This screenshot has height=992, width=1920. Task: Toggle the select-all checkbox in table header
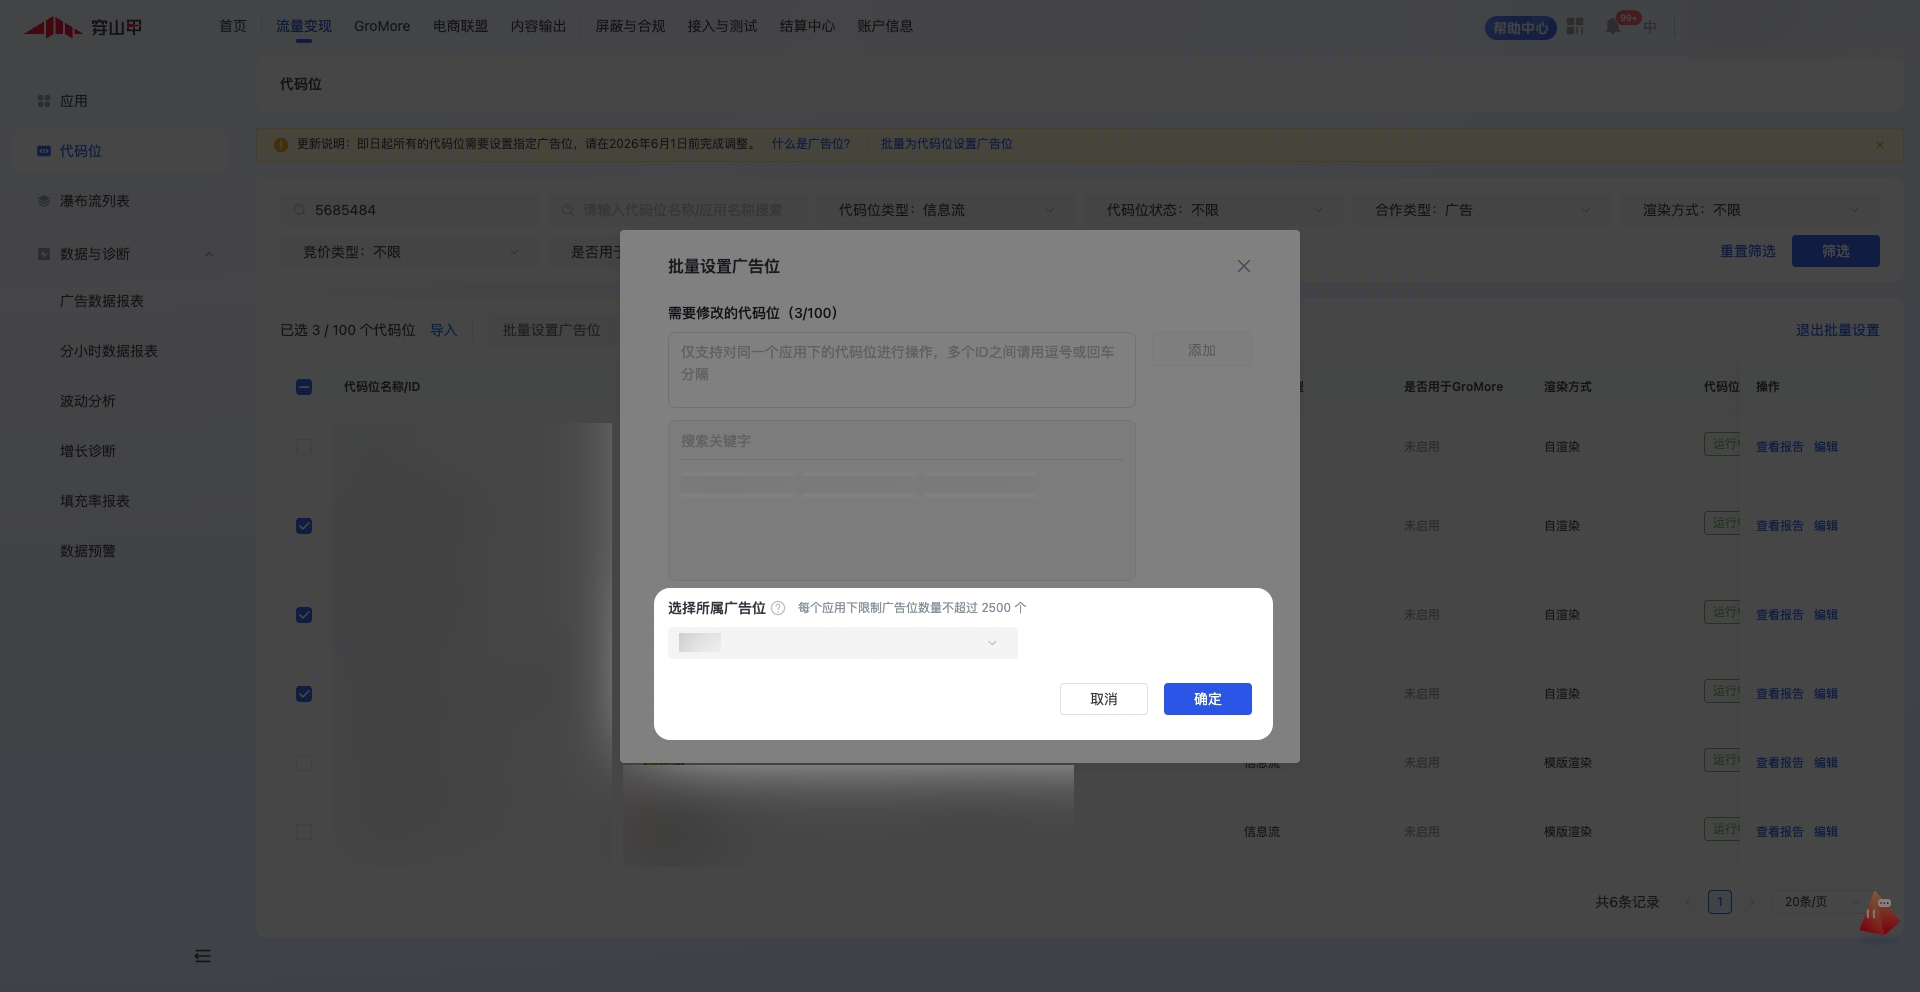point(304,387)
